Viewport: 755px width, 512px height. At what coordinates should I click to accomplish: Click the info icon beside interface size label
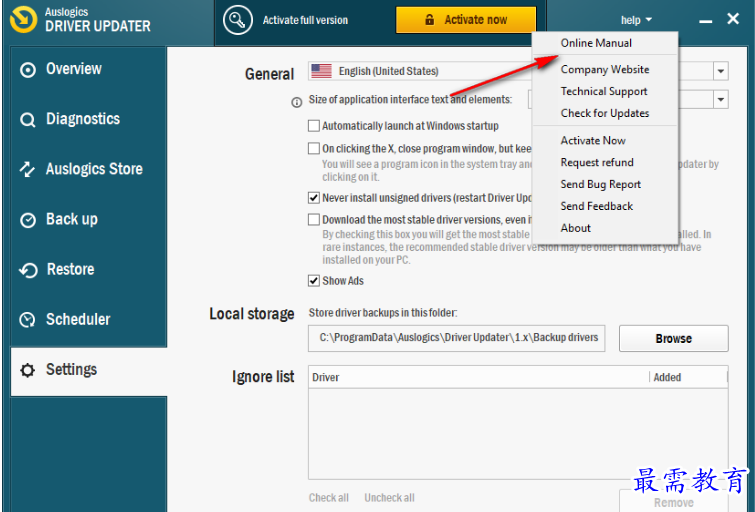[297, 102]
